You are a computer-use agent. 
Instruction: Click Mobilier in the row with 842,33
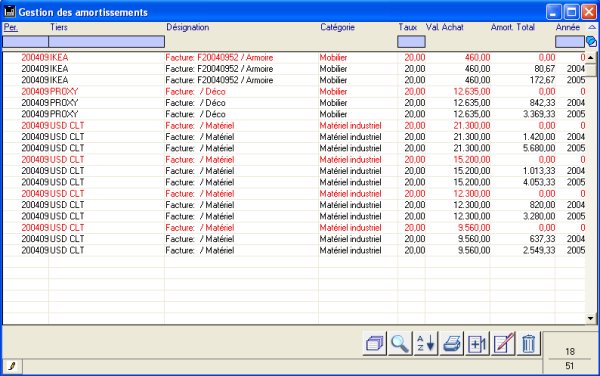pyautogui.click(x=333, y=103)
